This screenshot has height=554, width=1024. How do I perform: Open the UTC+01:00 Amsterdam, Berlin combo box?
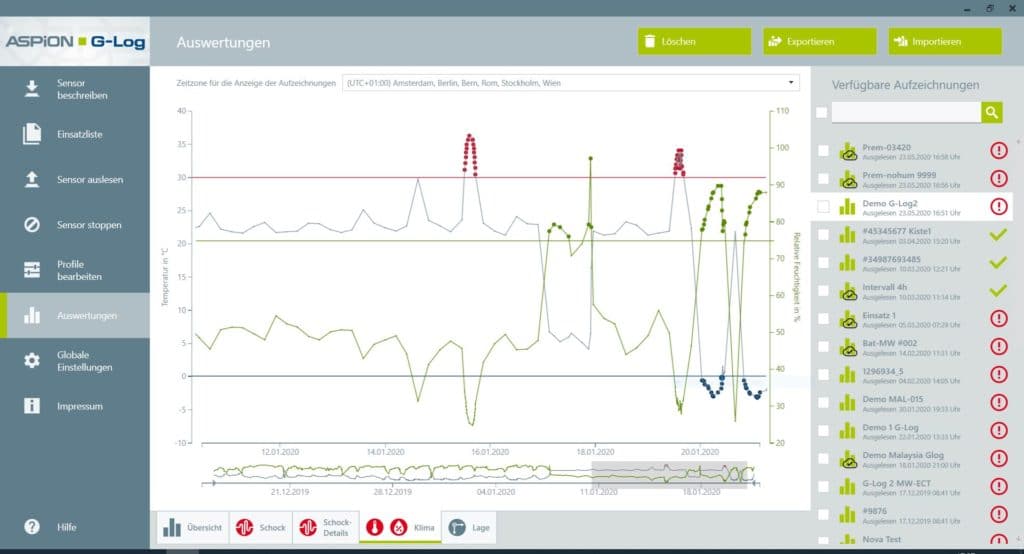(x=571, y=83)
